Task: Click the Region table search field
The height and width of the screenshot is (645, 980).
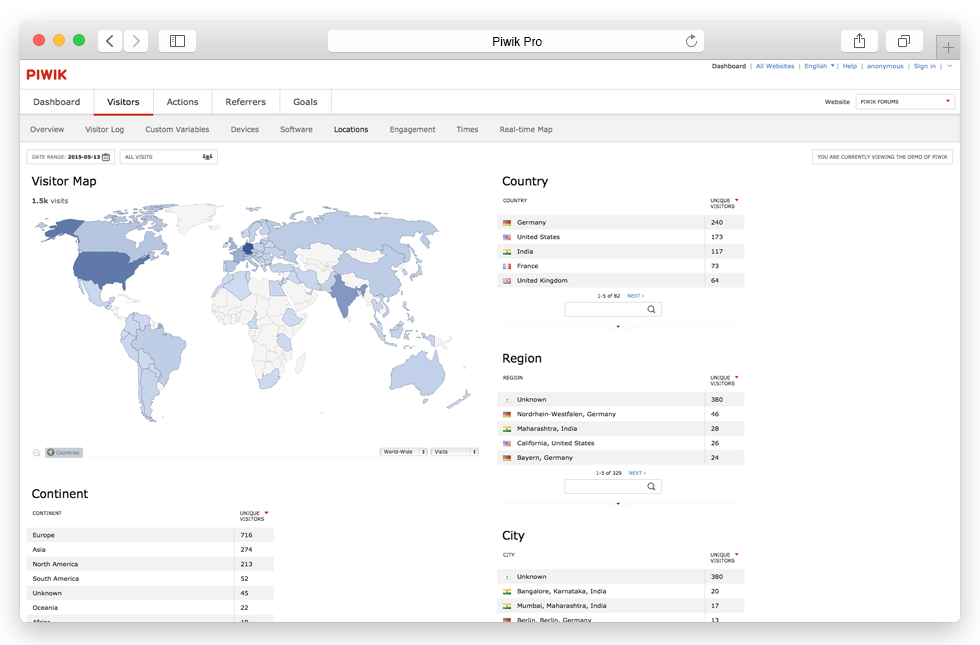Action: (x=612, y=486)
